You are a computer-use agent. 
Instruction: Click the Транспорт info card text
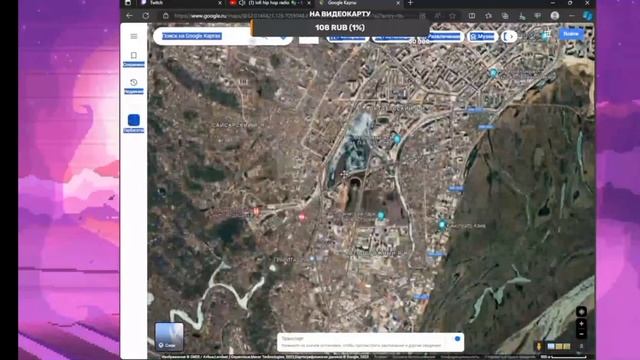click(x=361, y=342)
